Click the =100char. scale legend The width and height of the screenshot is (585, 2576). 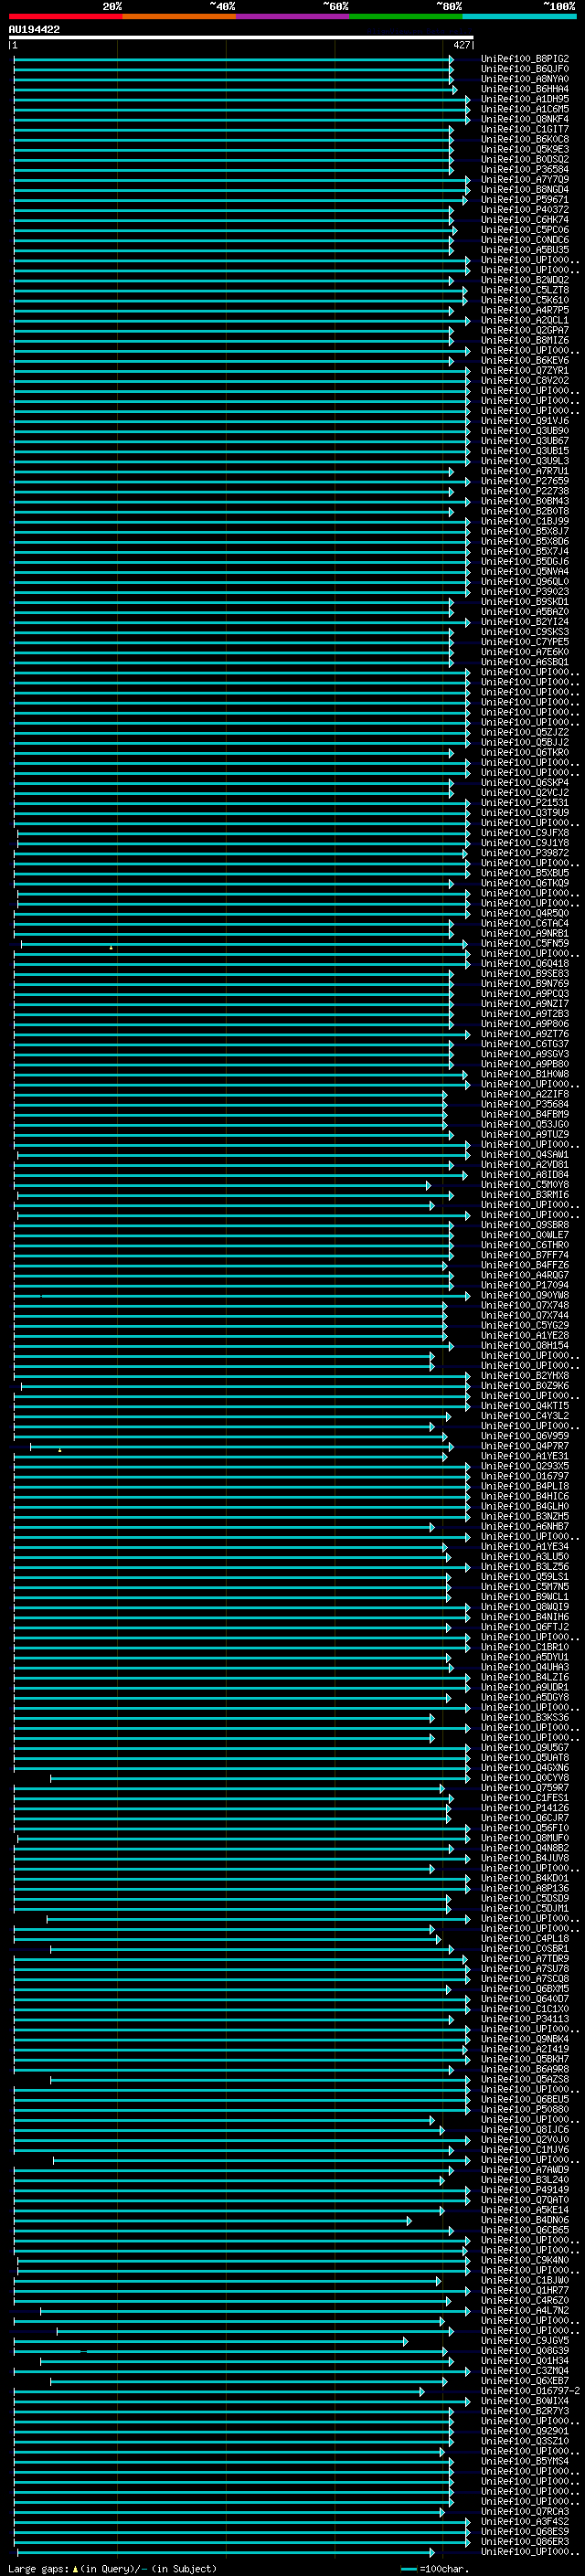[x=434, y=2569]
